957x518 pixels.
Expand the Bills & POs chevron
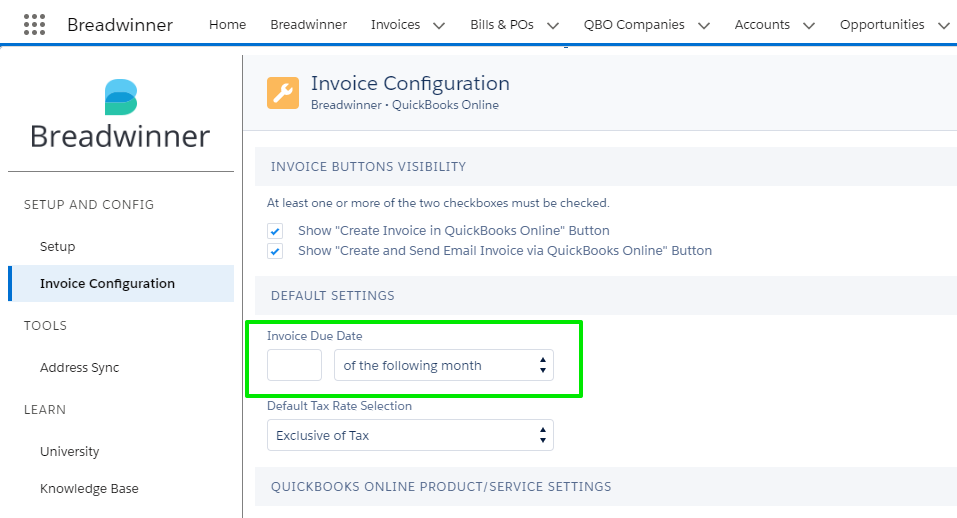click(x=553, y=26)
